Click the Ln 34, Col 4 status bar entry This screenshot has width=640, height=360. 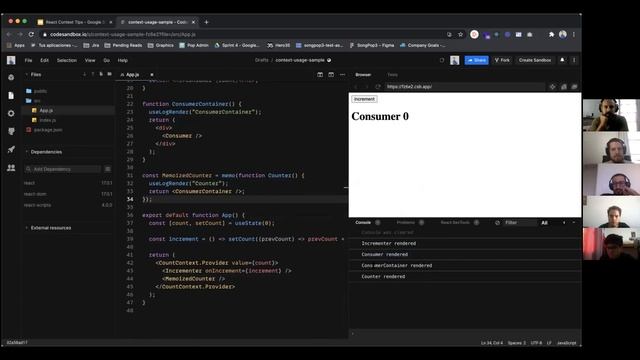pos(492,343)
